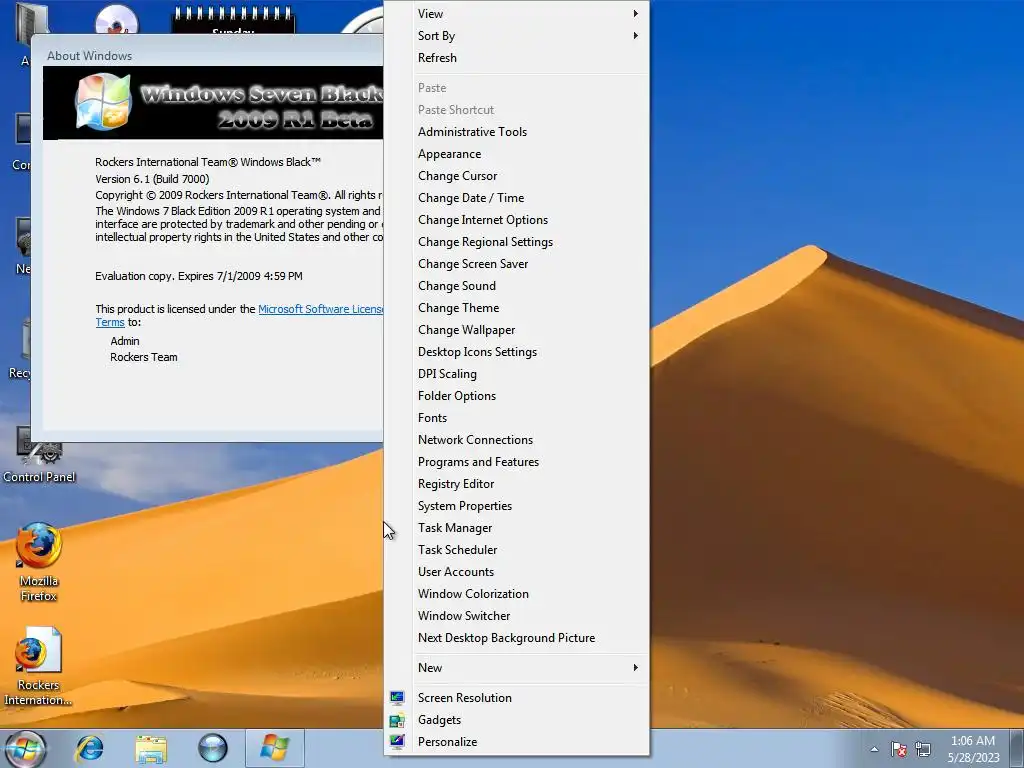This screenshot has height=768, width=1024.
Task: Select the Personalize entry
Action: [517, 742]
